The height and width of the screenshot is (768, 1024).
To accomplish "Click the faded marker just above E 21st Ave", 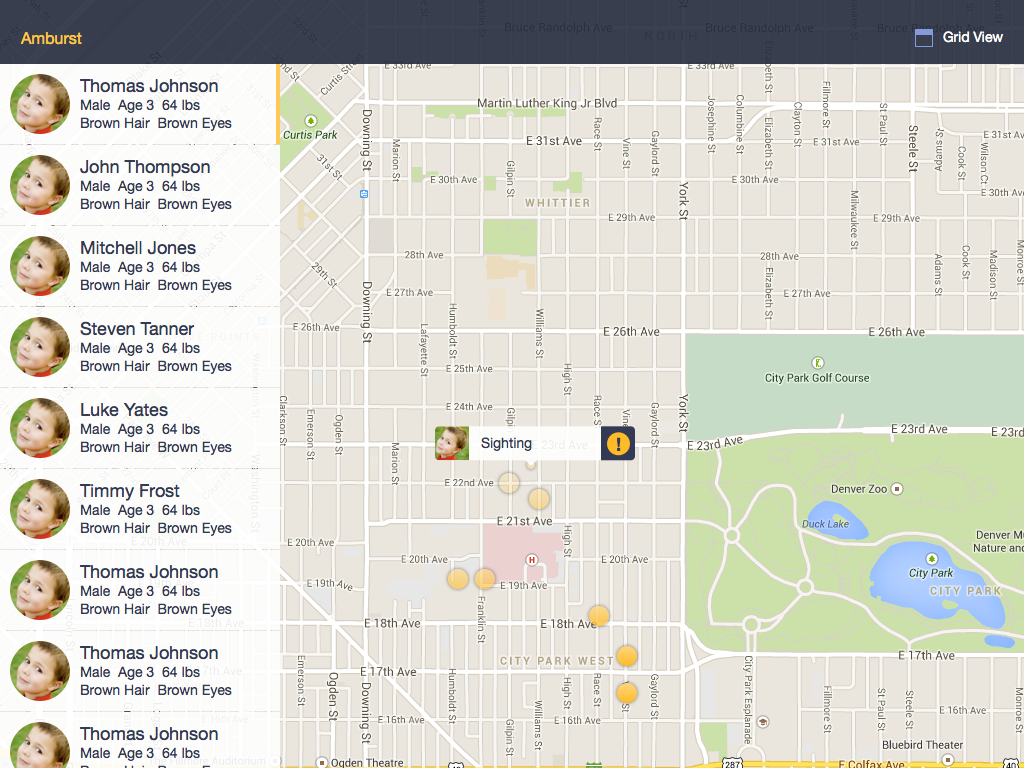I will [539, 499].
